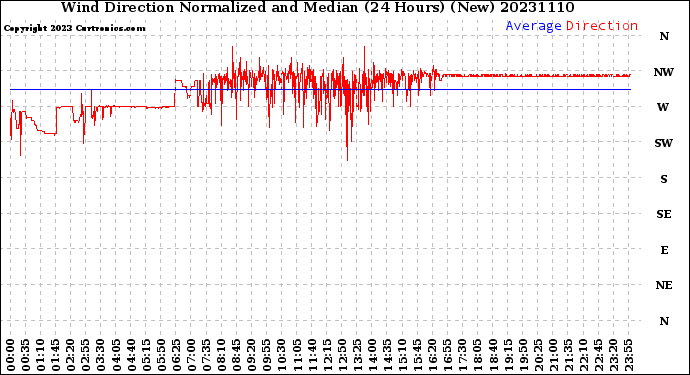Click the '05:15' time axis label
Screen dimensions: 690x375
click(x=147, y=355)
